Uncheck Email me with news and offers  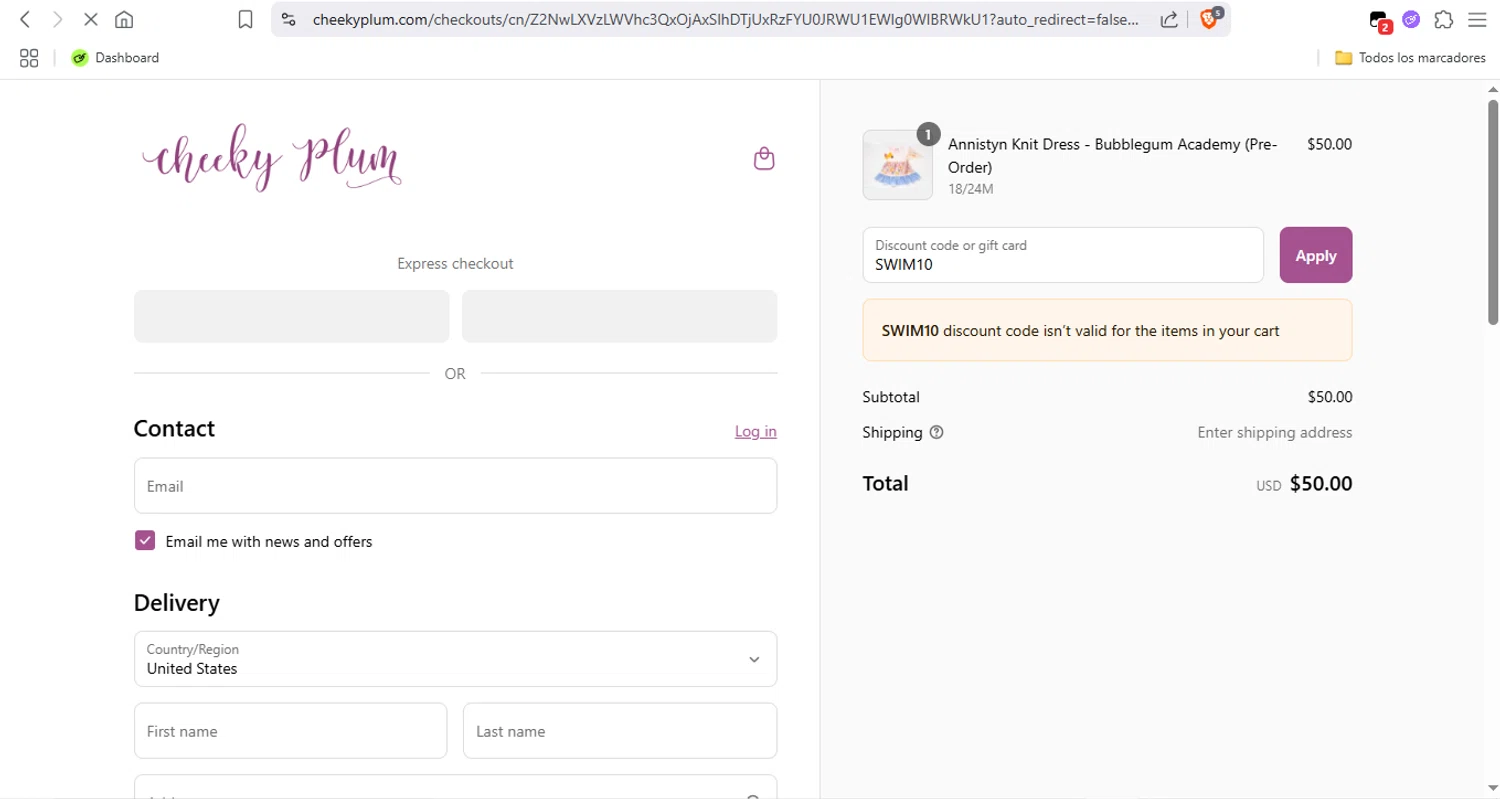pyautogui.click(x=145, y=541)
